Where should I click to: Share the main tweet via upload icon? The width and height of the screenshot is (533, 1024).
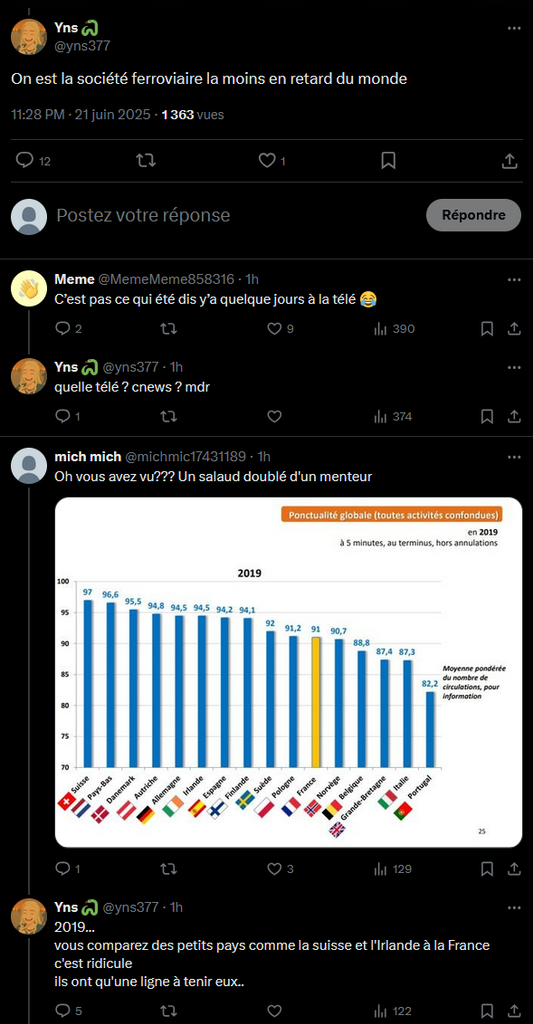tap(510, 160)
